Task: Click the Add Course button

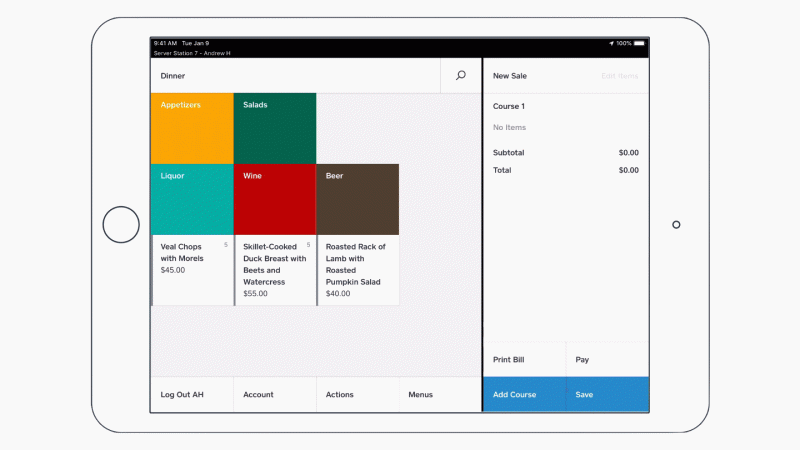Action: pos(524,395)
